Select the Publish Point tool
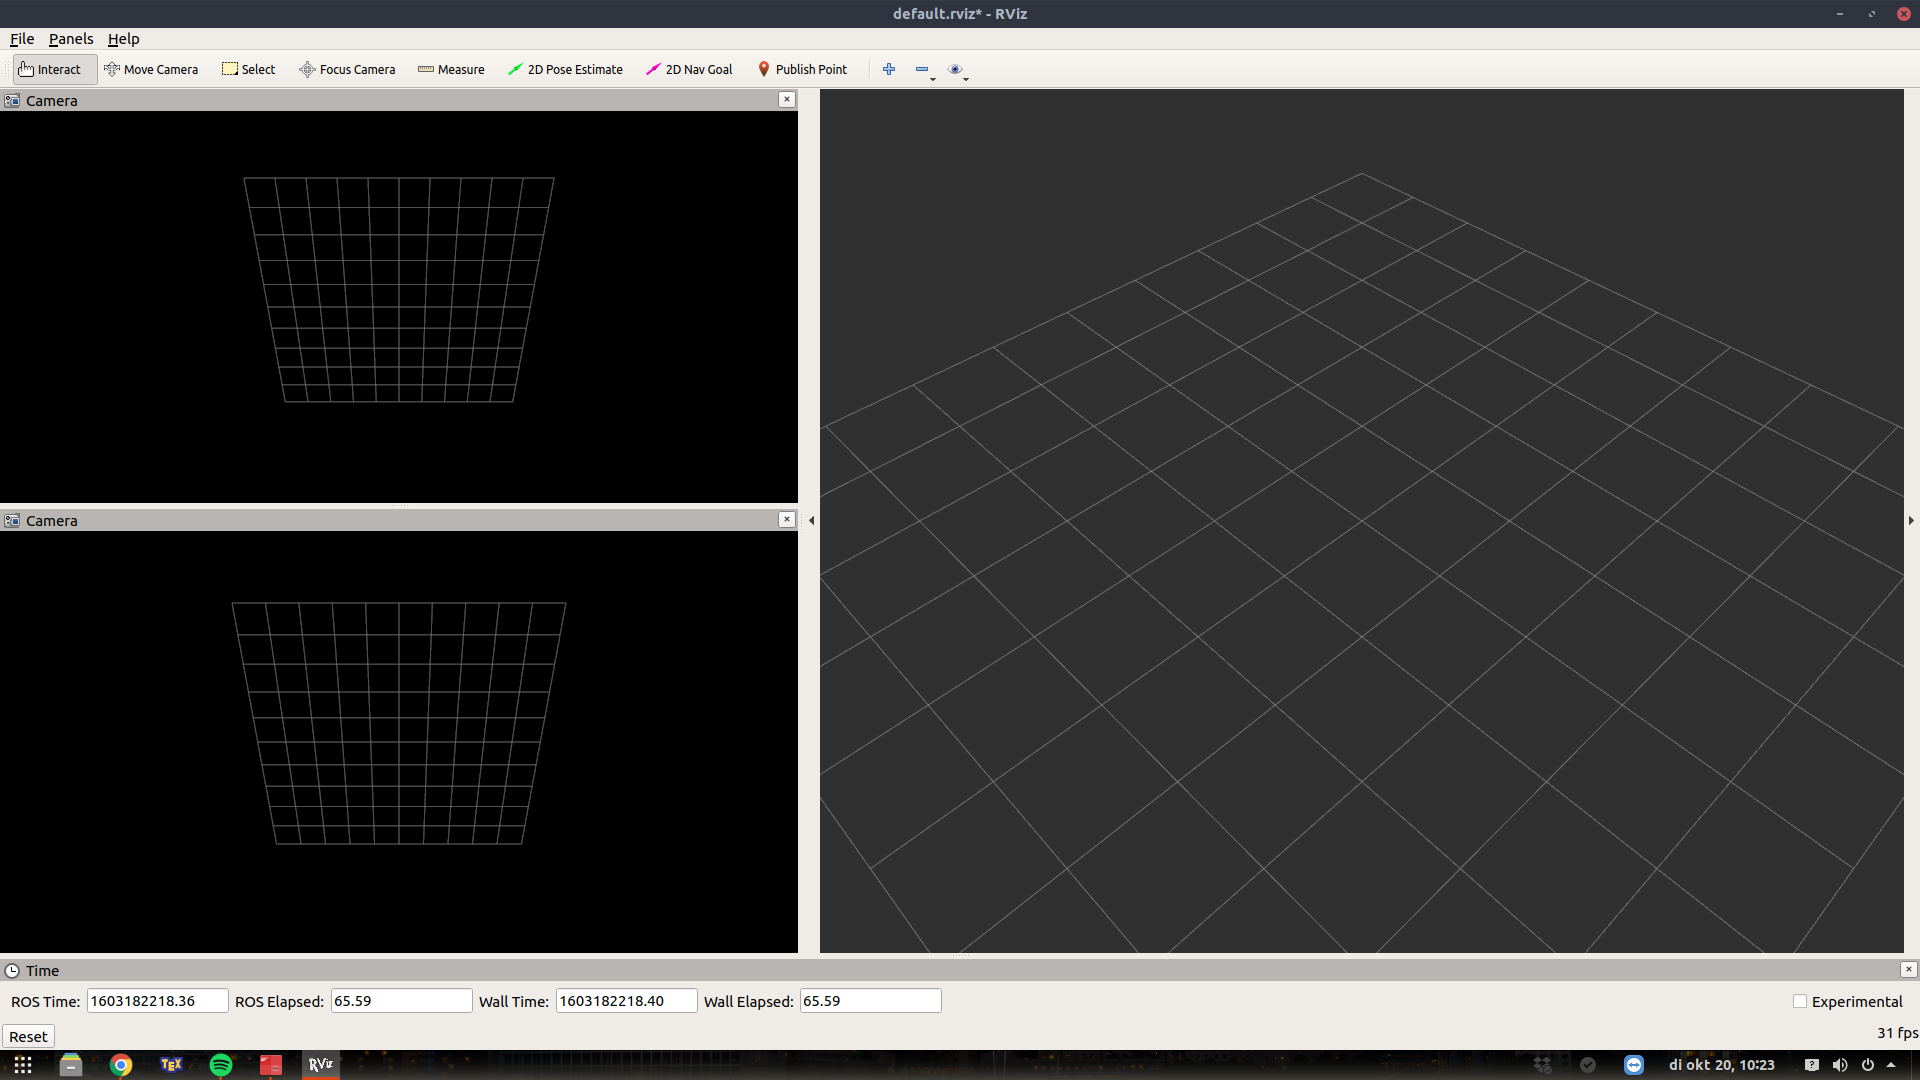The height and width of the screenshot is (1080, 1920). [x=803, y=69]
